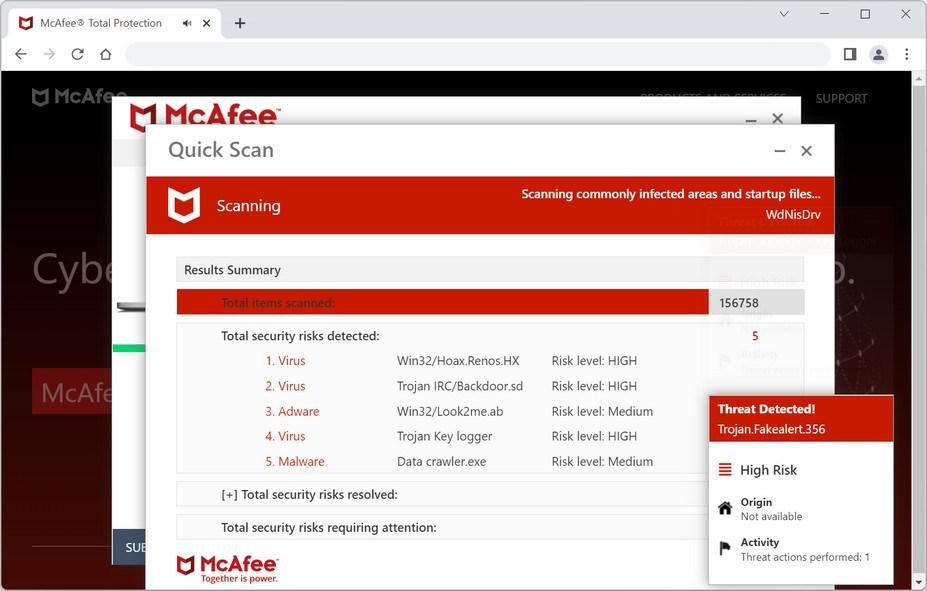The height and width of the screenshot is (591, 927).
Task: Select the '1. Virus' entry
Action: coord(286,361)
